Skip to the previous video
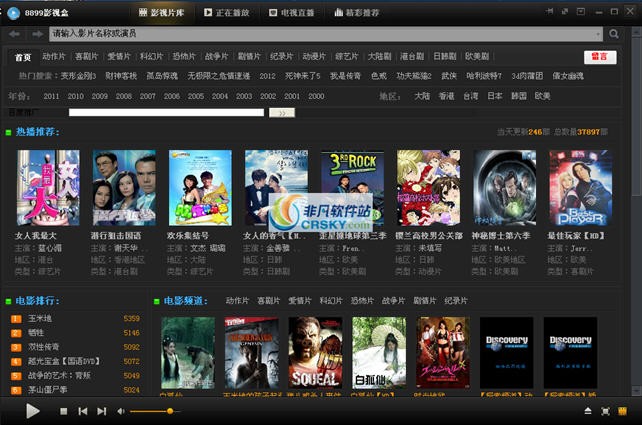Screen dimensions: 642x425 pyautogui.click(x=83, y=411)
